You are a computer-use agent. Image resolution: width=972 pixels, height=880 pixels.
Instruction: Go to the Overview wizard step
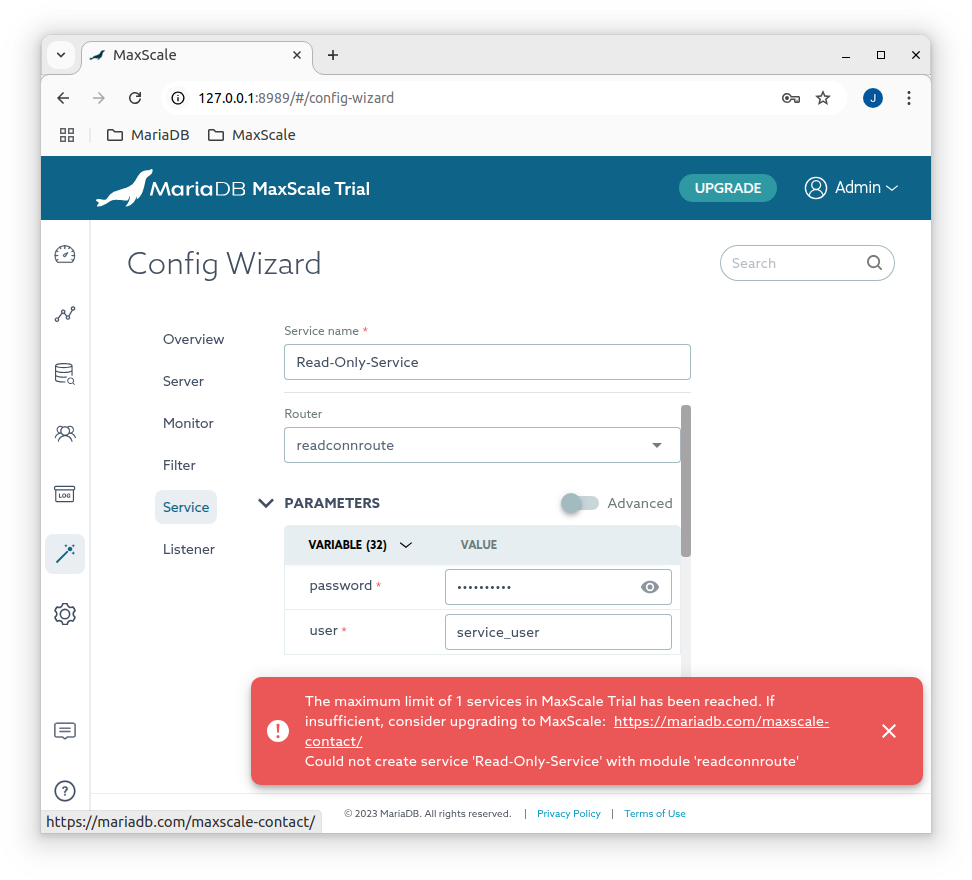[x=193, y=339]
